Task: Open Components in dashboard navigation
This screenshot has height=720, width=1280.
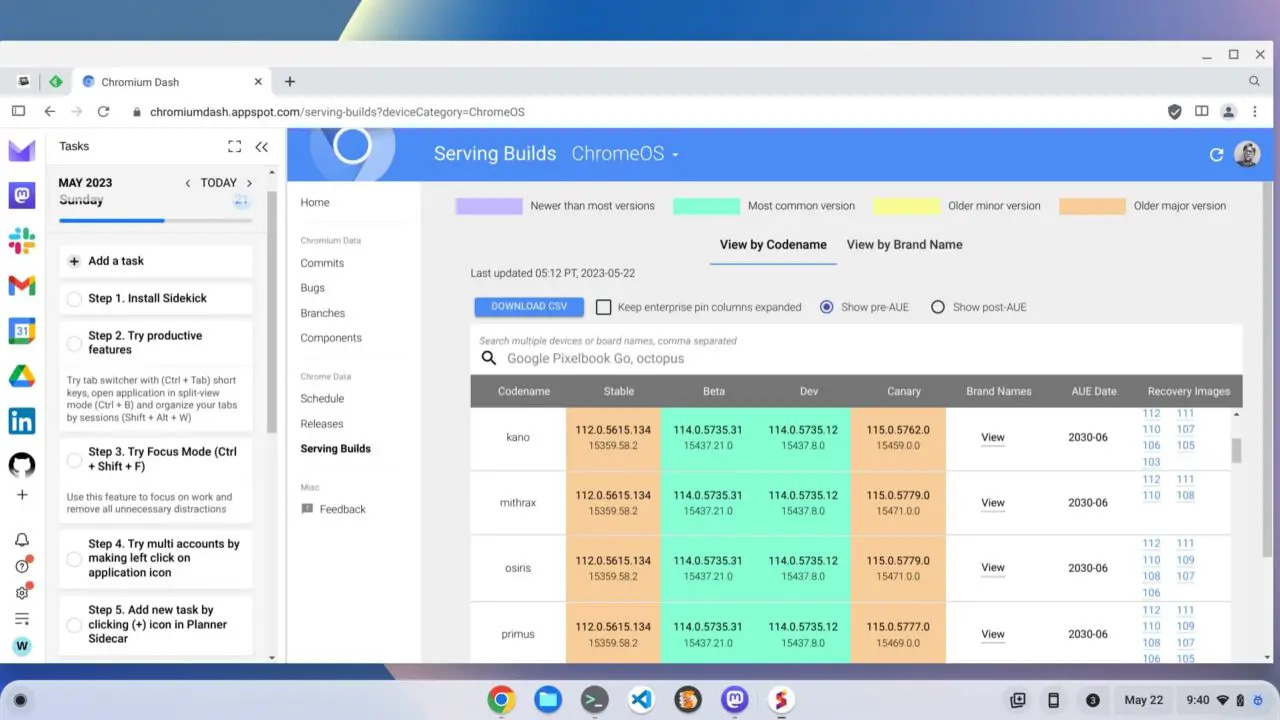Action: click(x=331, y=338)
